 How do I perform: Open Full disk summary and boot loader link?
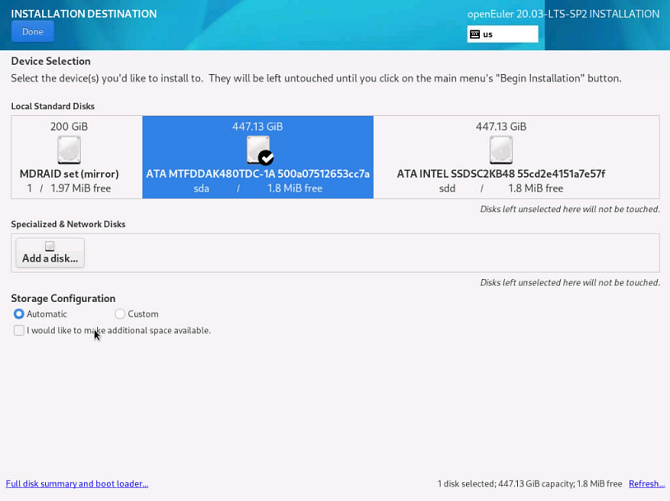coord(77,484)
